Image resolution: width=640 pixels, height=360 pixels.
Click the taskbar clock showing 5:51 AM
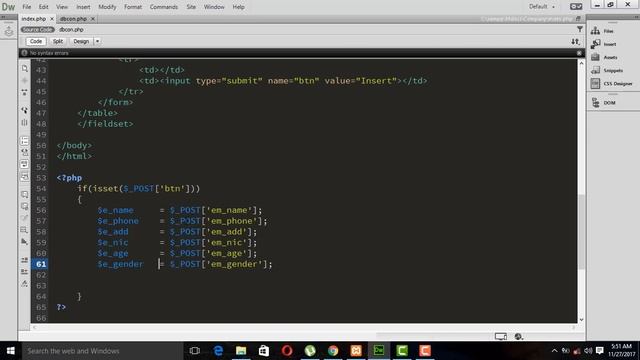click(622, 351)
